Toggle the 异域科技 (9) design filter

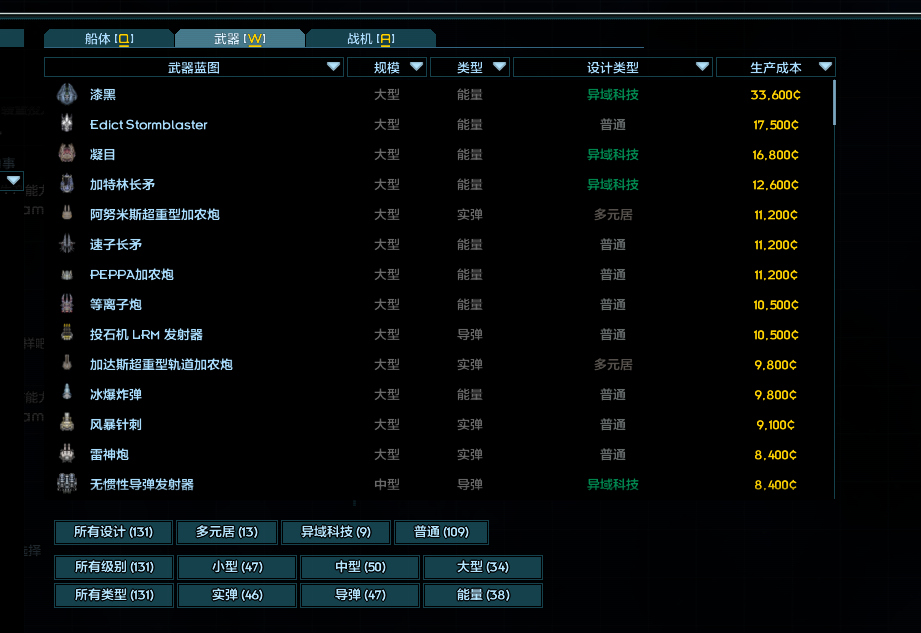335,532
